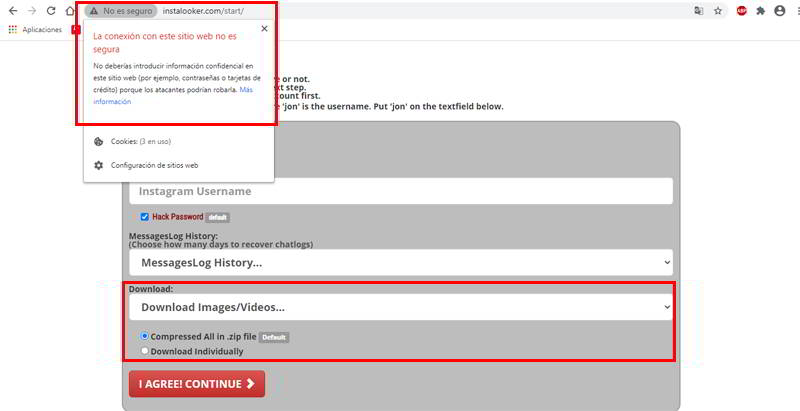Screen dimensions: 800x411
Task: Uncheck the Hack Password checkbox
Action: 145,217
